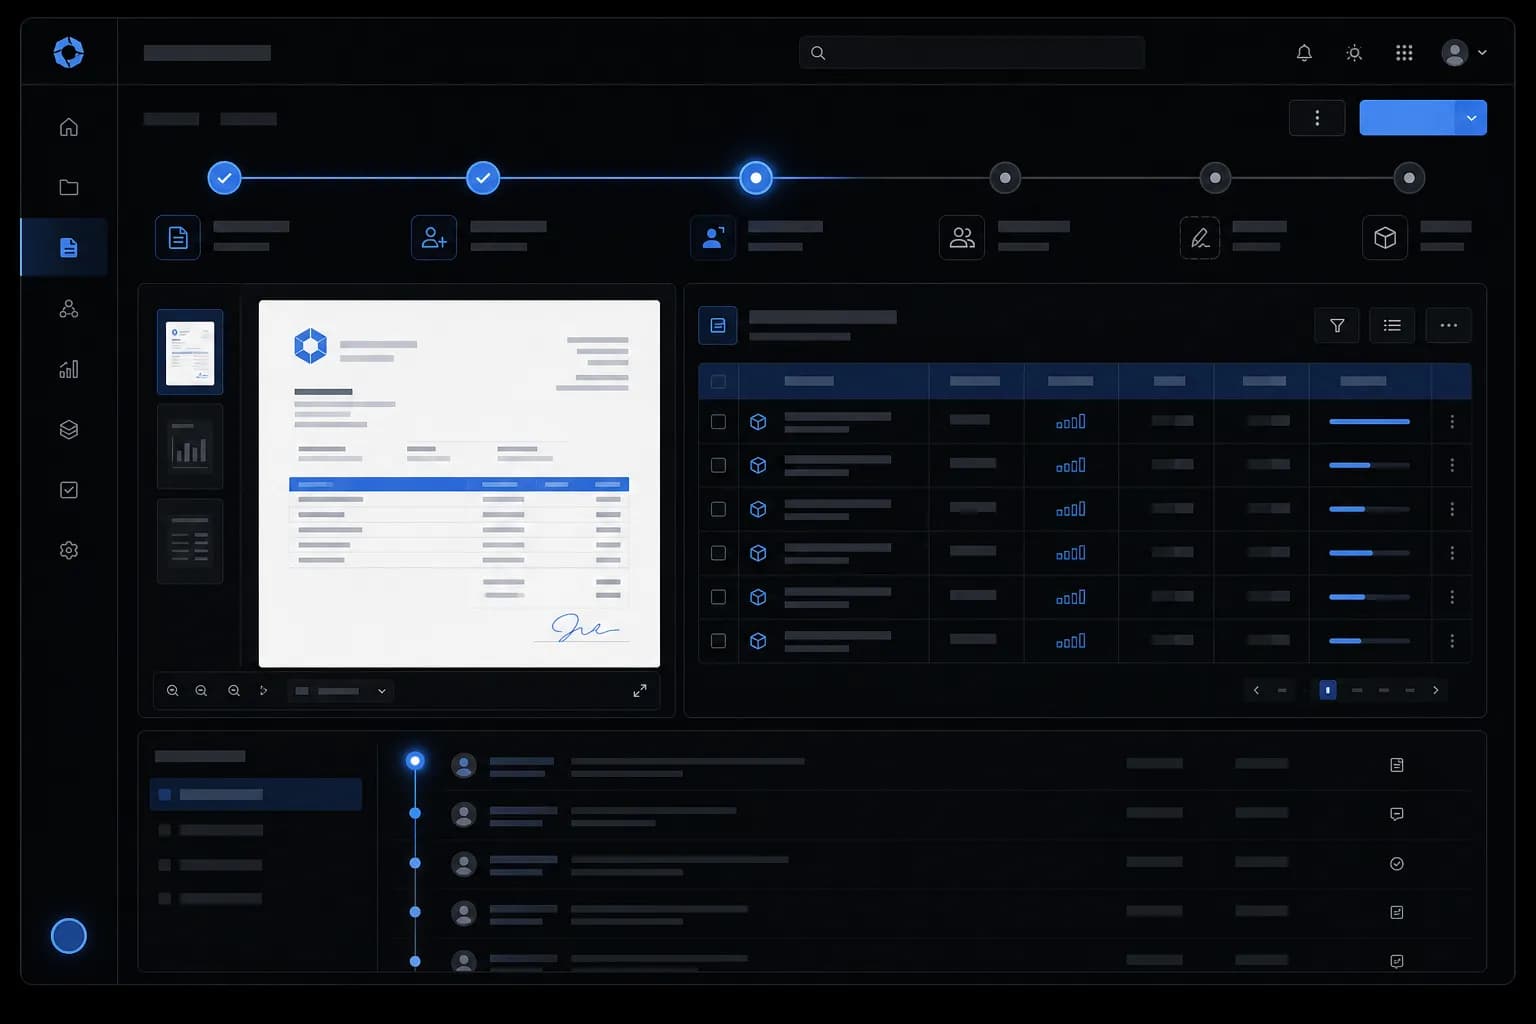Viewport: 1536px width, 1024px height.
Task: Open the checkmark tasks icon in the sidebar
Action: [69, 490]
